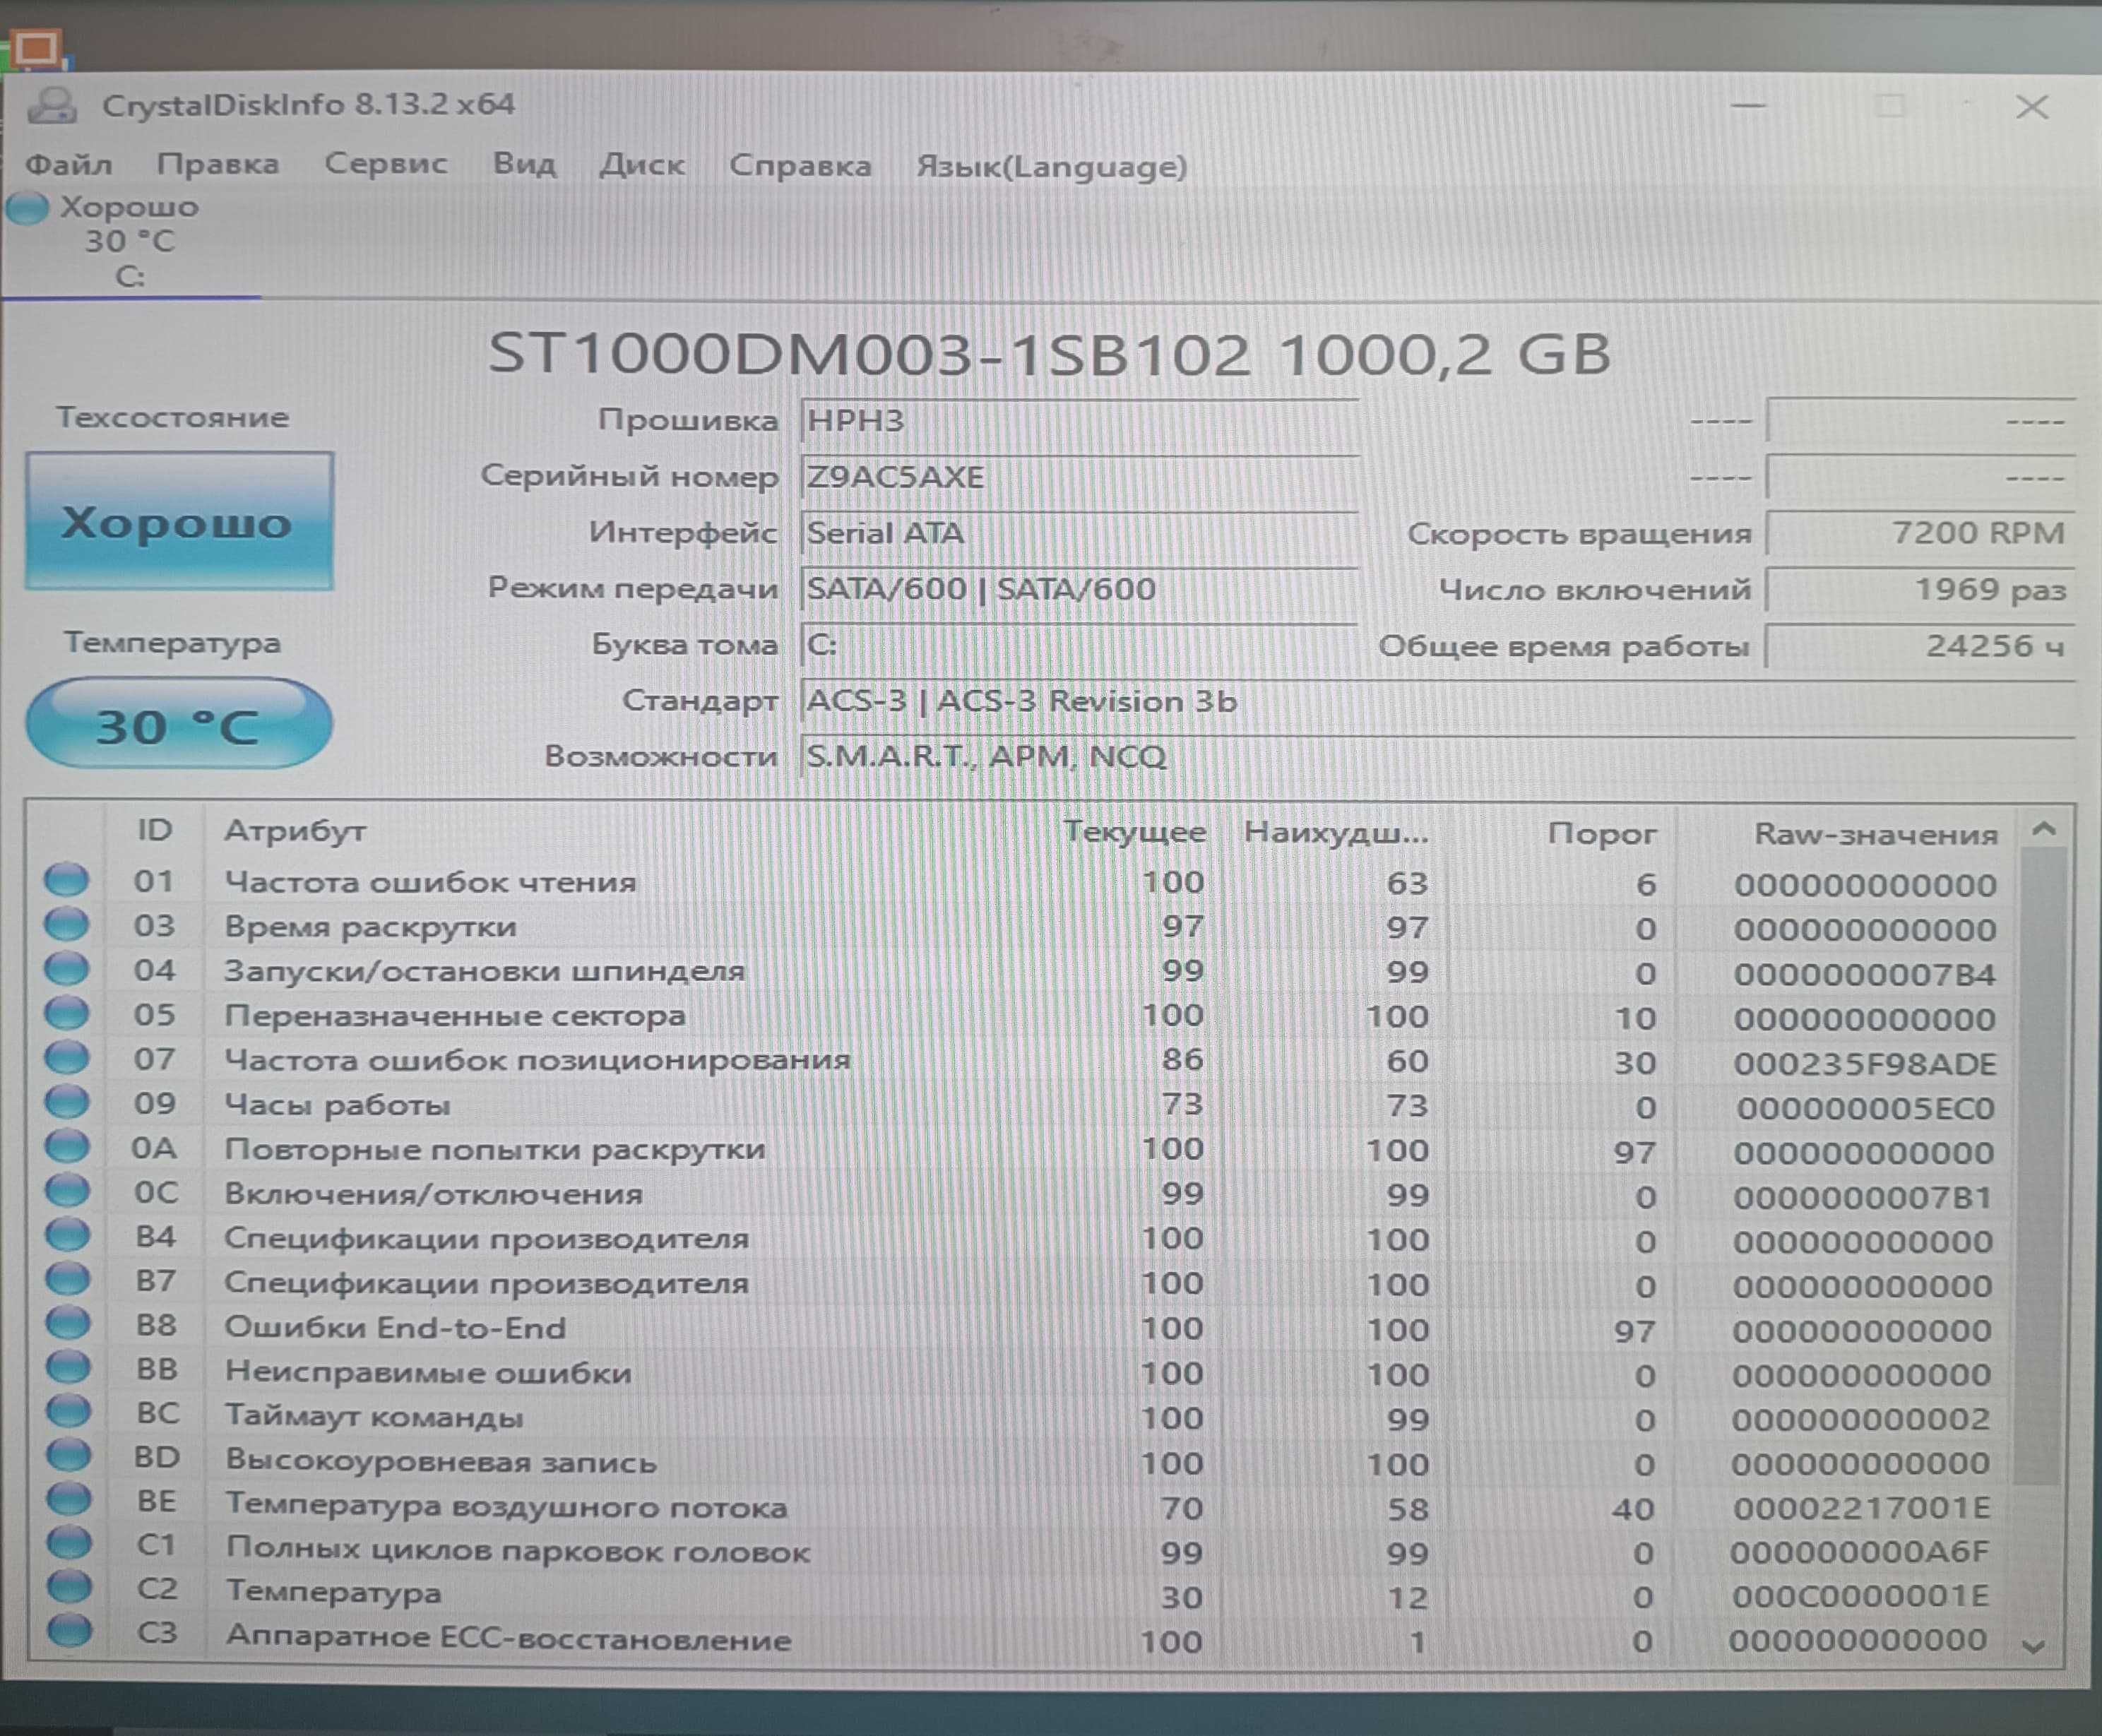Click status icon for Переназначенные сектора
The height and width of the screenshot is (1736, 2102).
[x=67, y=1014]
